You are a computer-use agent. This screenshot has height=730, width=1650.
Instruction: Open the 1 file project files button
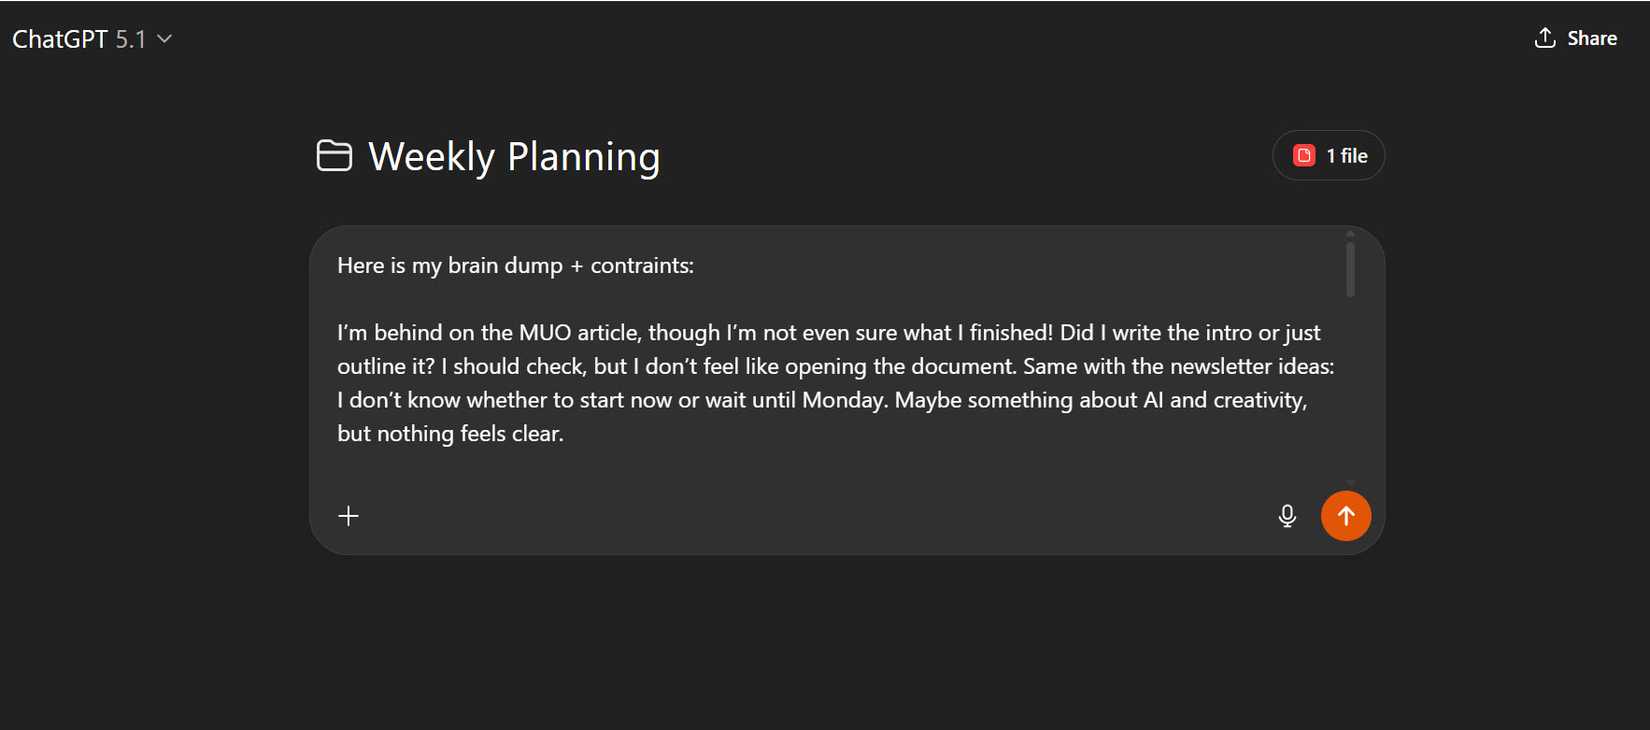pyautogui.click(x=1328, y=156)
